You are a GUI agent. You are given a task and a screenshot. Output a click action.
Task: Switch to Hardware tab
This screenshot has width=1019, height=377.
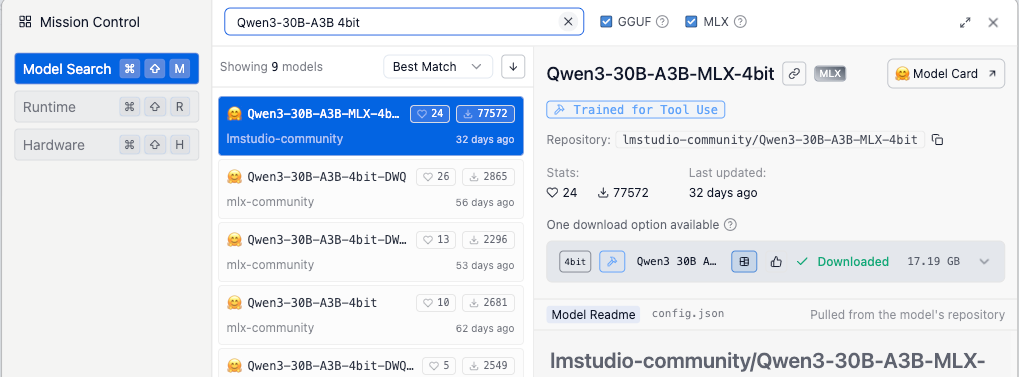click(107, 144)
